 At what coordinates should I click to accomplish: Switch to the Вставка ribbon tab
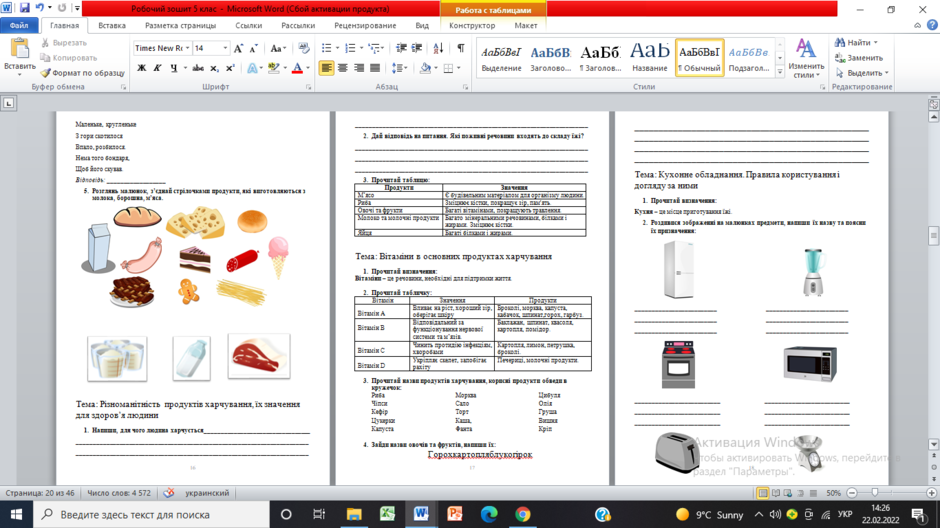tap(112, 26)
